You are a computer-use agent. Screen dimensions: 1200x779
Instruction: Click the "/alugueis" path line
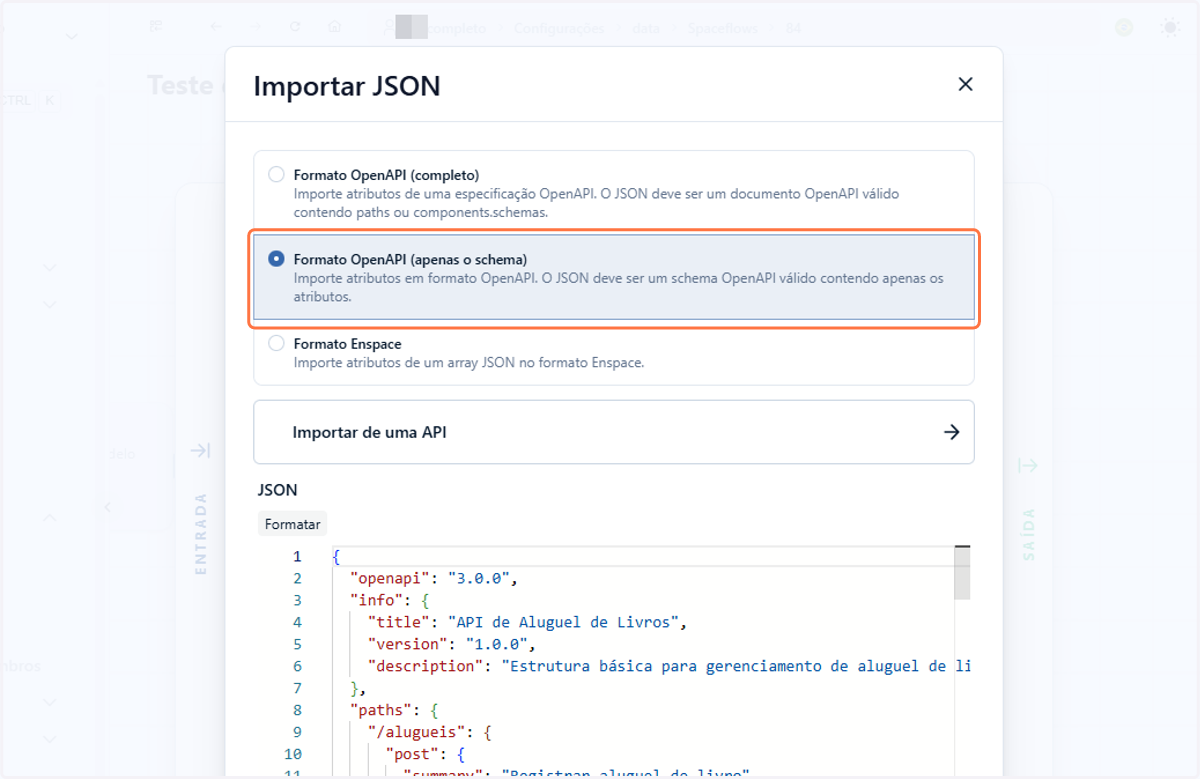429,732
